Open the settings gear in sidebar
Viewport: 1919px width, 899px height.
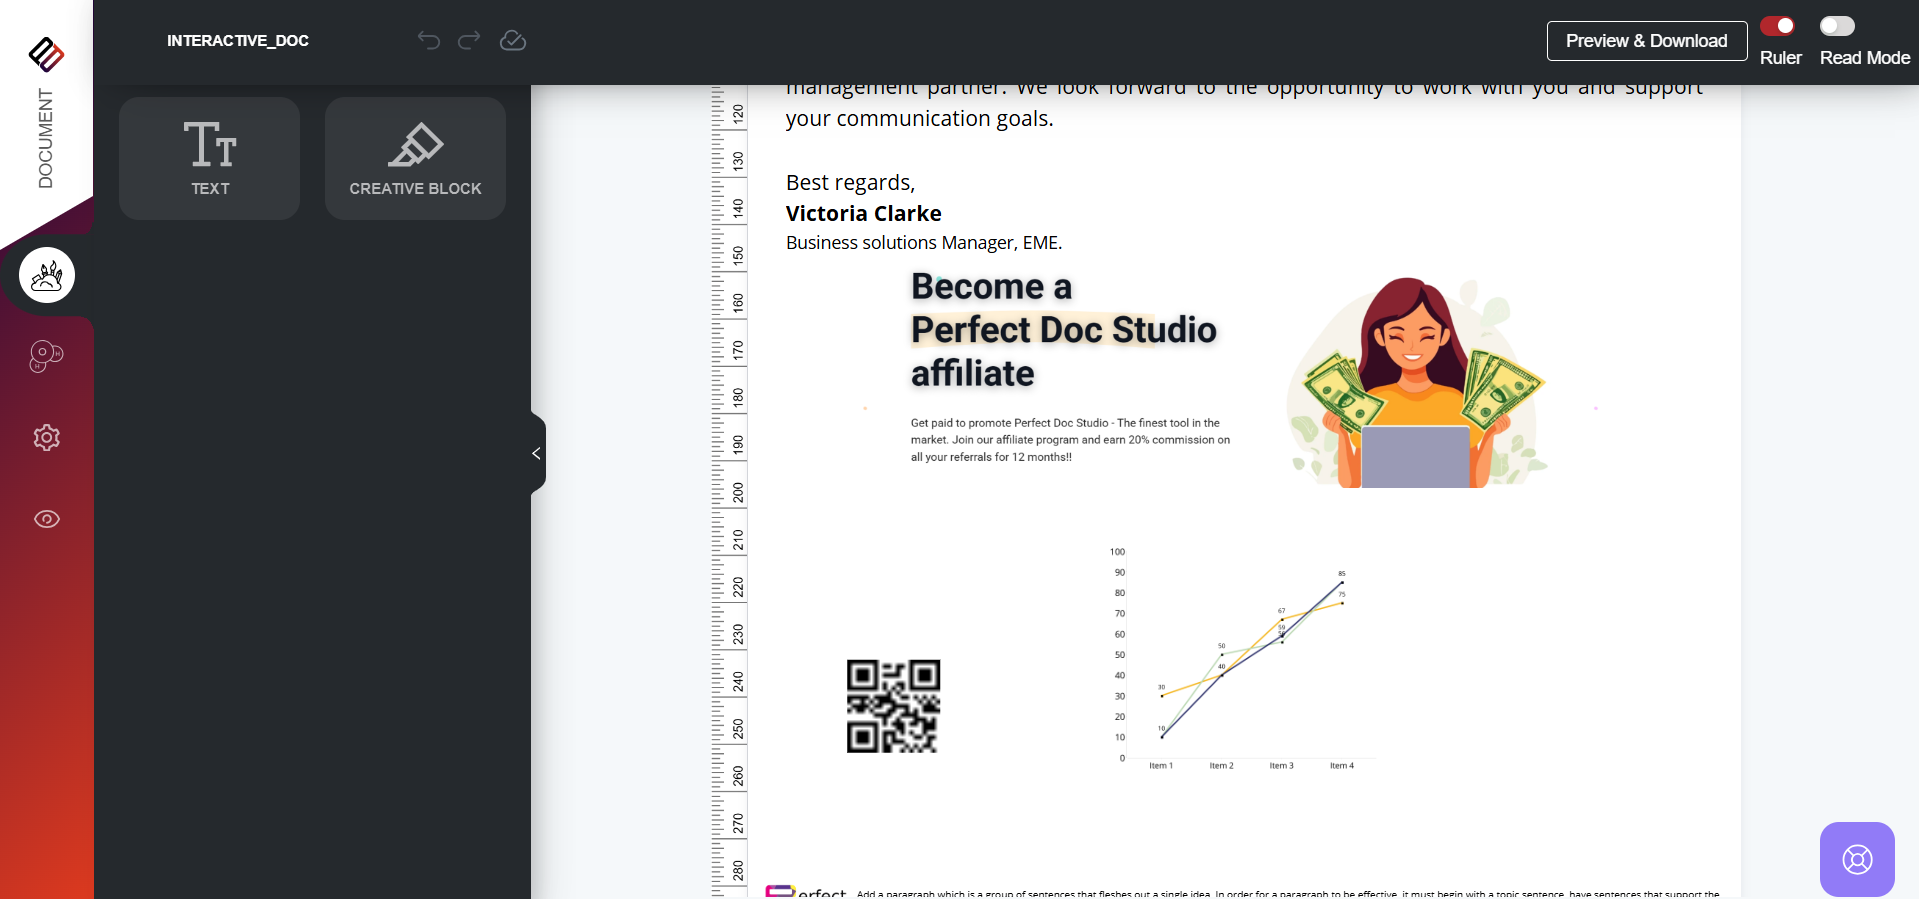click(47, 437)
